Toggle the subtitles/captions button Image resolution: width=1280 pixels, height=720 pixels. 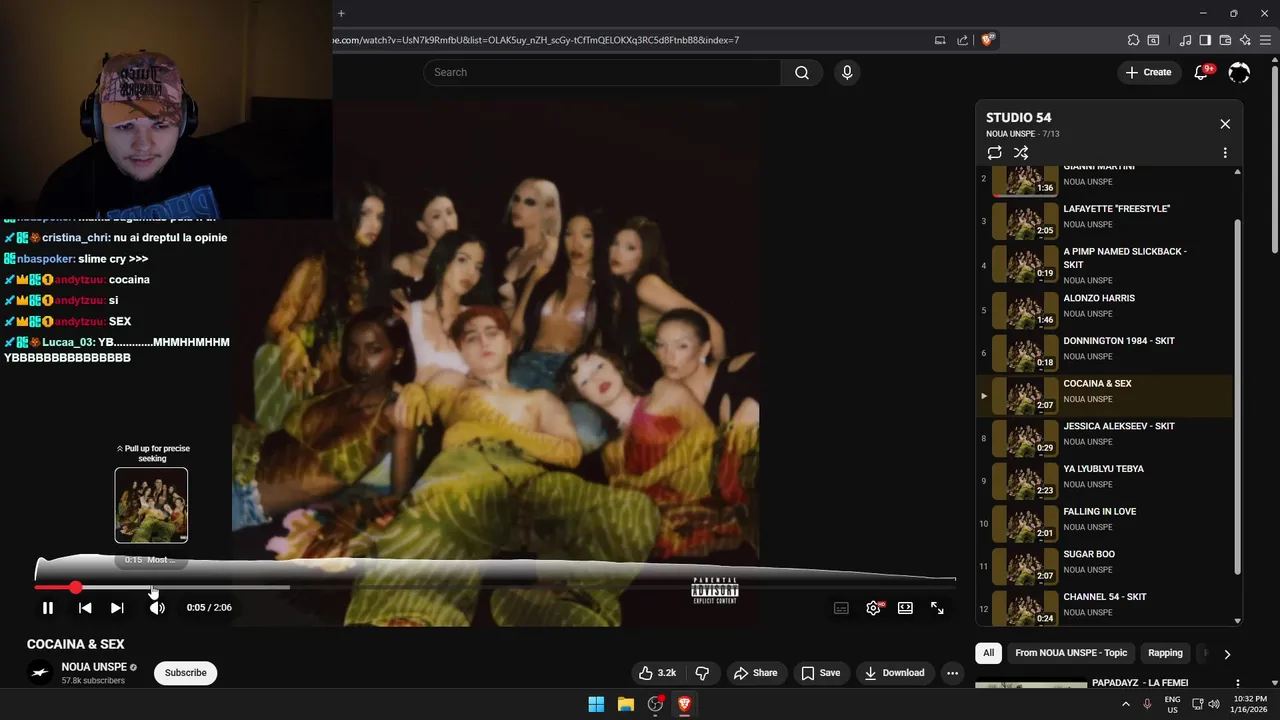click(841, 608)
